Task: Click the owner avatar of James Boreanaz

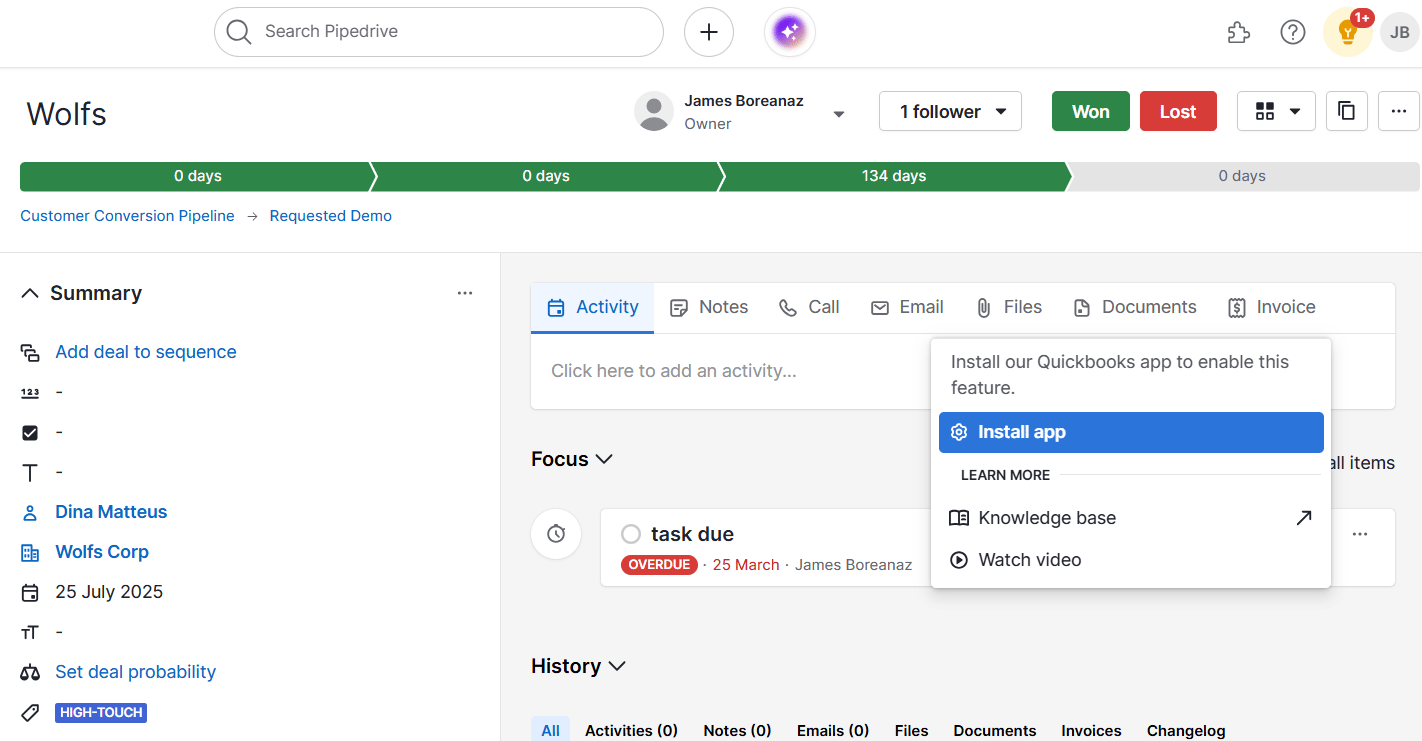Action: click(654, 111)
